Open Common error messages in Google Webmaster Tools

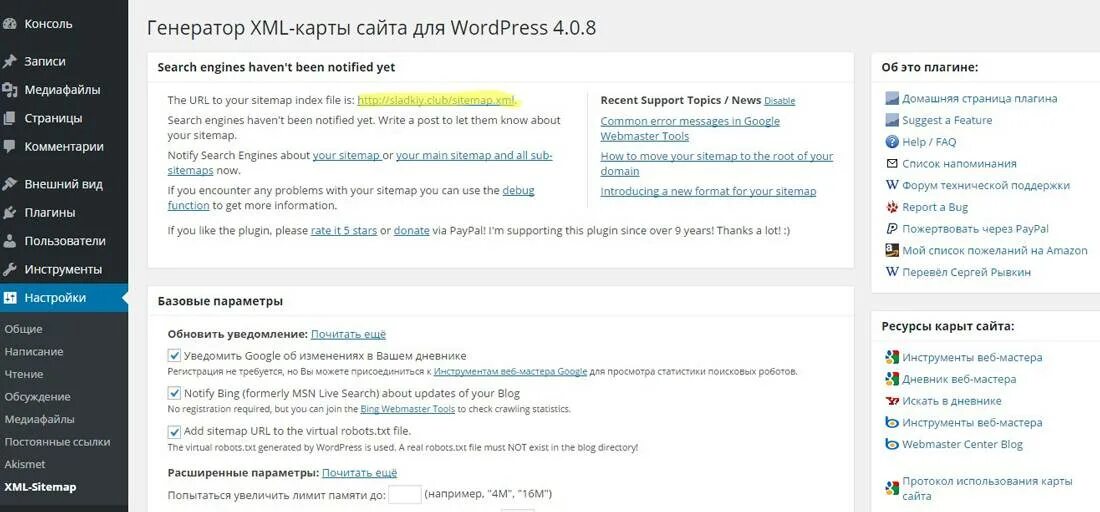690,128
